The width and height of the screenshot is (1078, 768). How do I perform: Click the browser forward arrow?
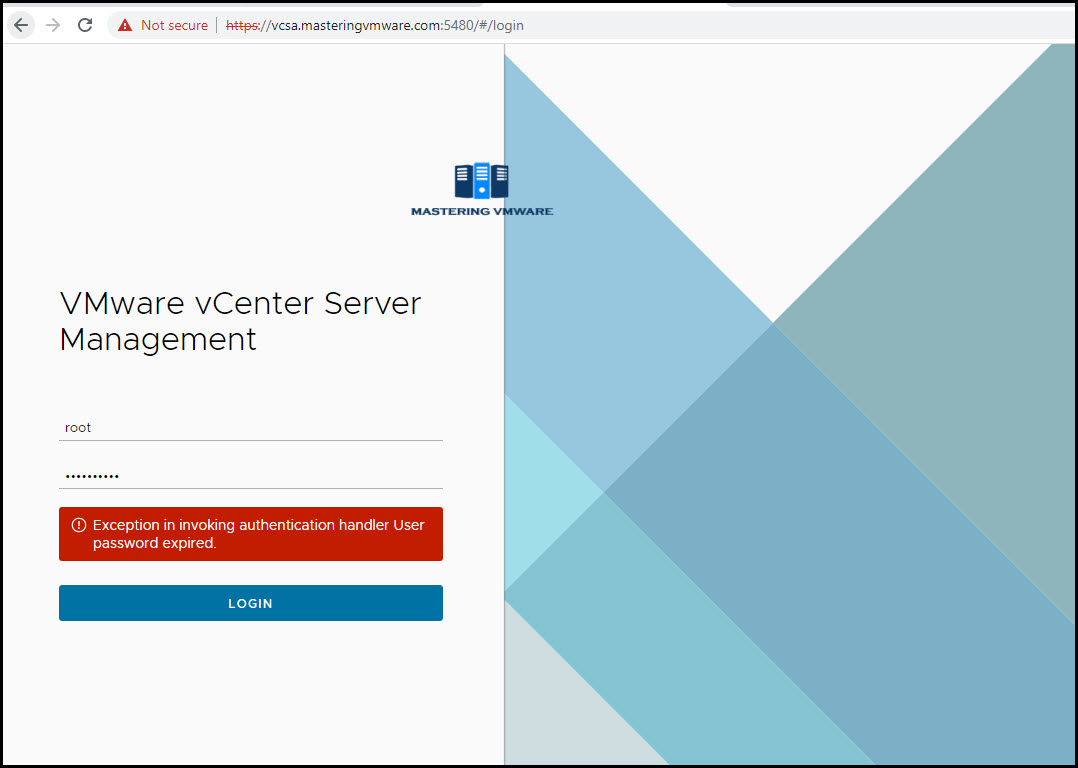[53, 25]
